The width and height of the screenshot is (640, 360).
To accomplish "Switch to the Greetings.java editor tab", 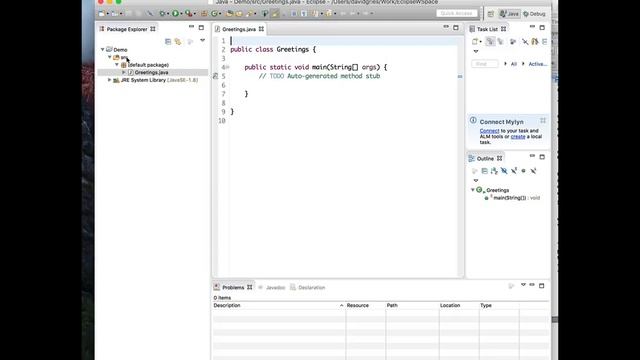I will point(239,29).
